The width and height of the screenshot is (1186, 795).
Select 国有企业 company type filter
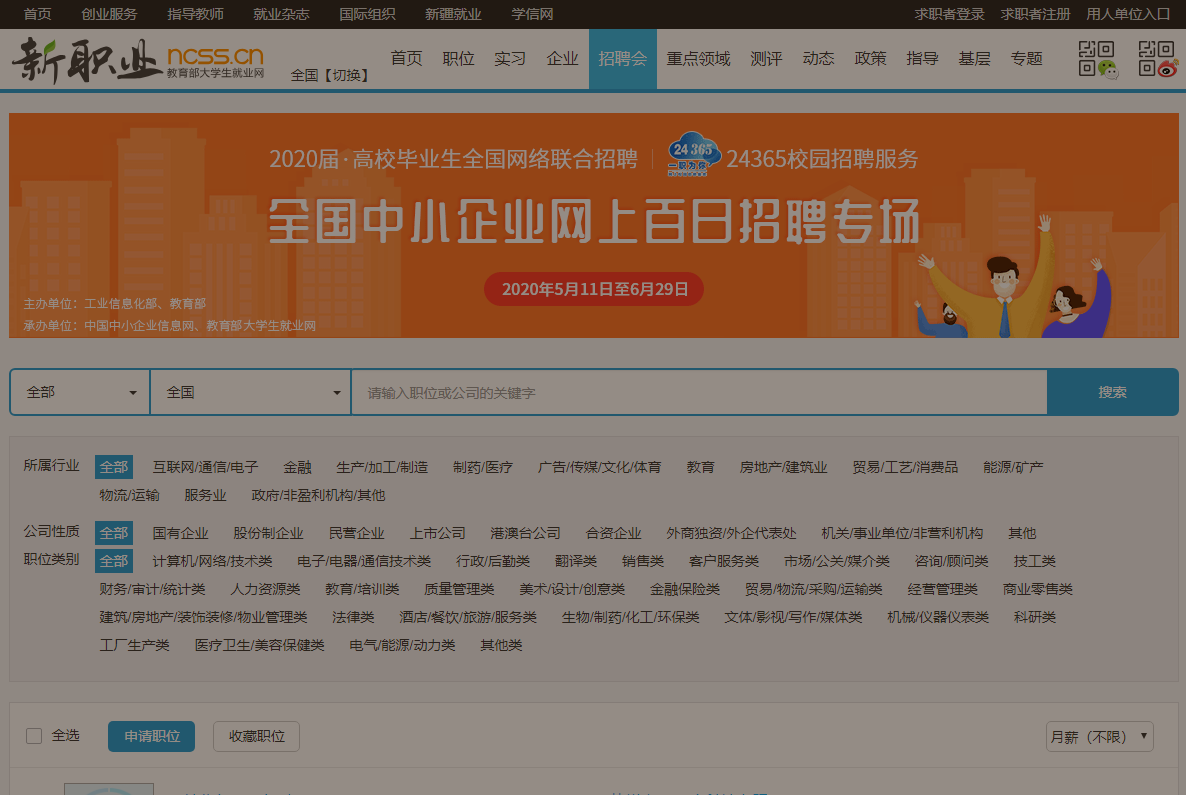pyautogui.click(x=180, y=533)
